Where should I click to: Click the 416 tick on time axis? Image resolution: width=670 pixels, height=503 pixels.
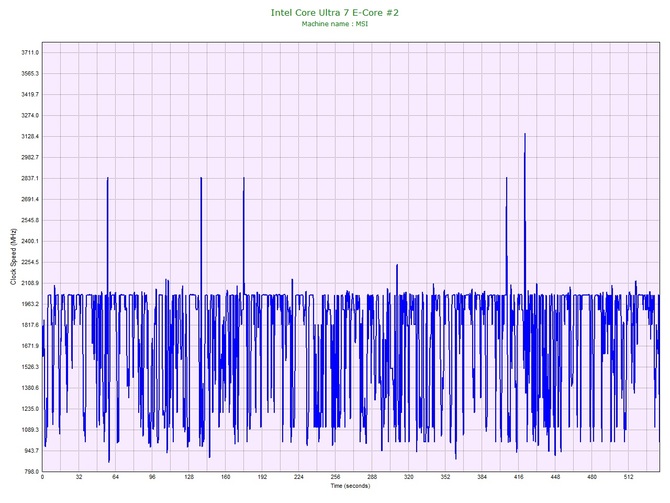point(519,477)
